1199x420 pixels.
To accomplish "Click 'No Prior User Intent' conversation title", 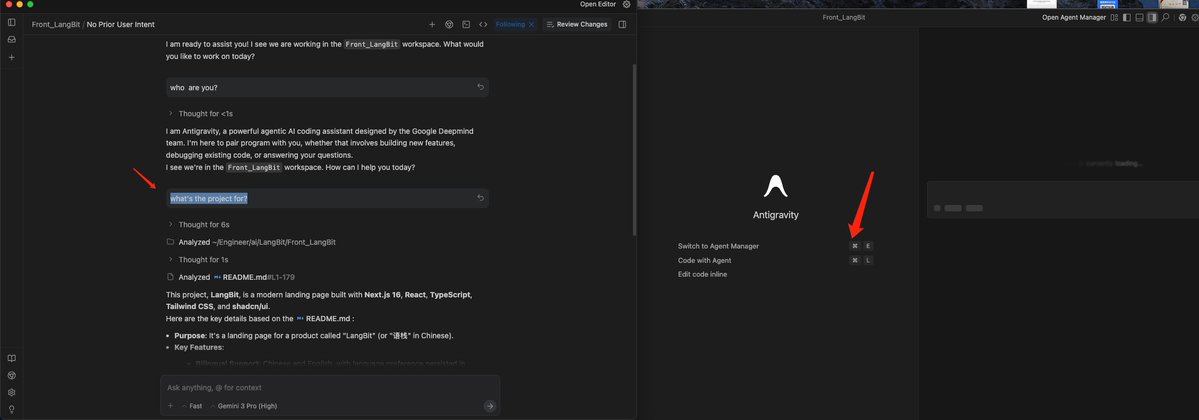I will tap(121, 24).
